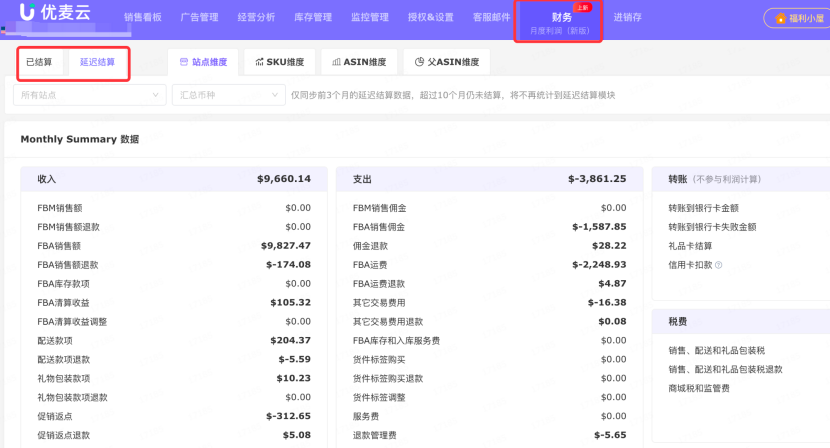Open 授权&设置 menu
Screen dimensions: 830x448
431,17
